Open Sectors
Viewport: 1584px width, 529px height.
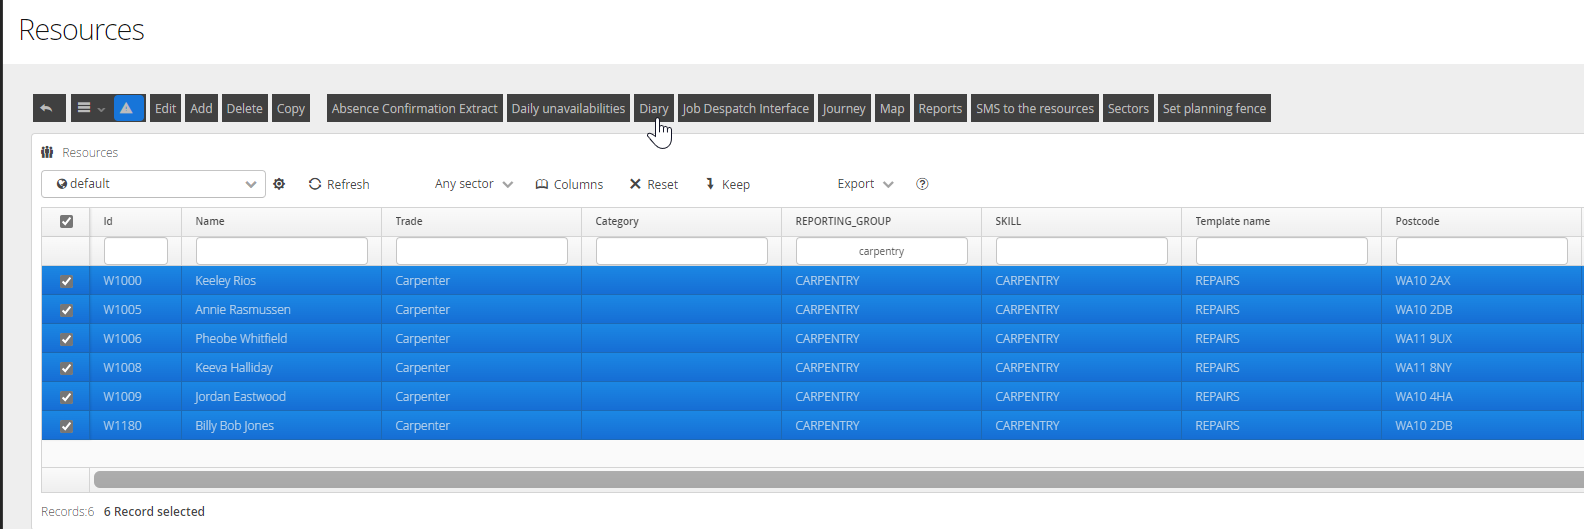pos(1128,108)
